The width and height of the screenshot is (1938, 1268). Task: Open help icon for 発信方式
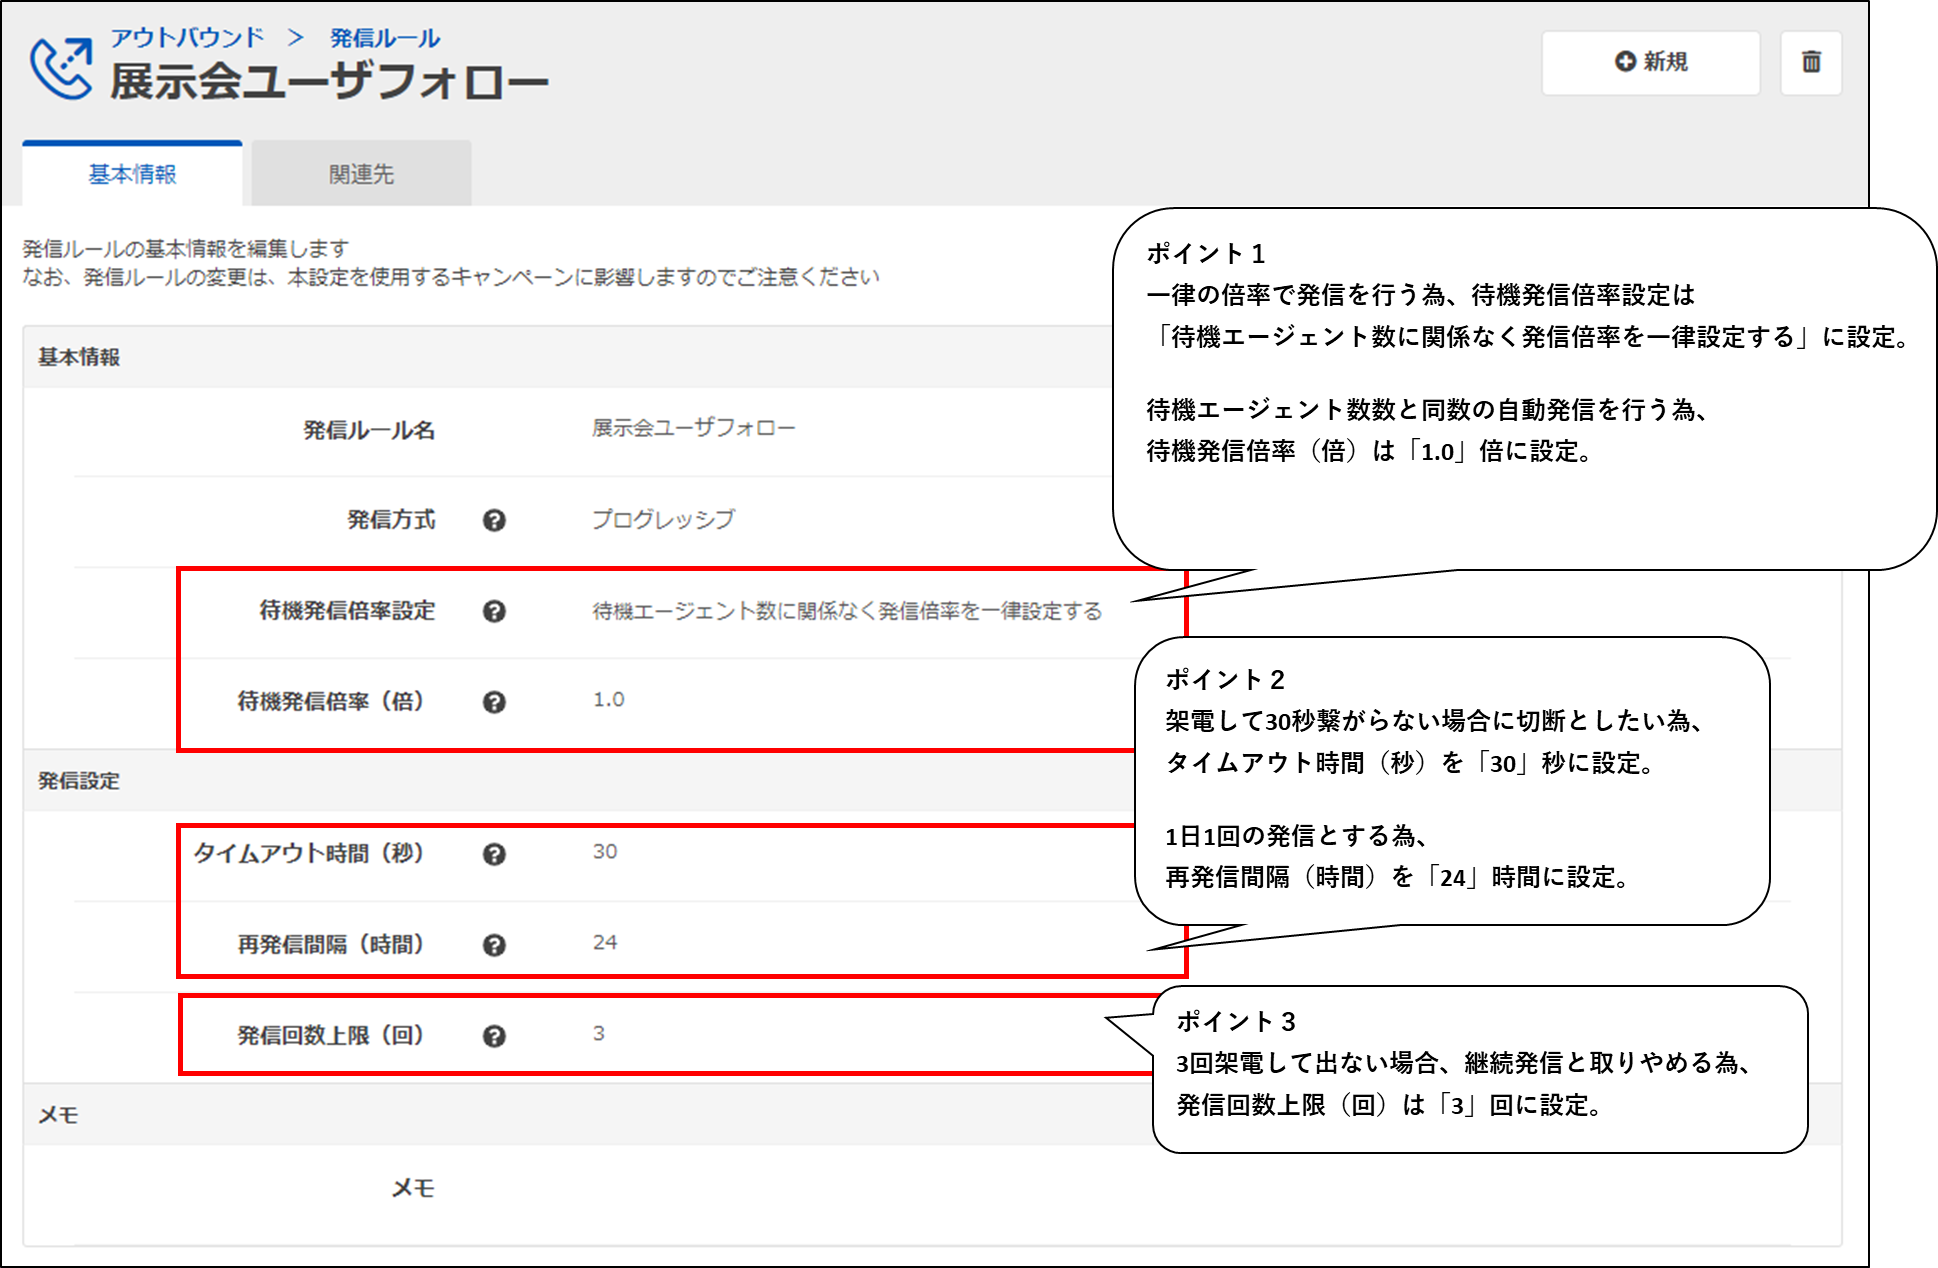(494, 520)
